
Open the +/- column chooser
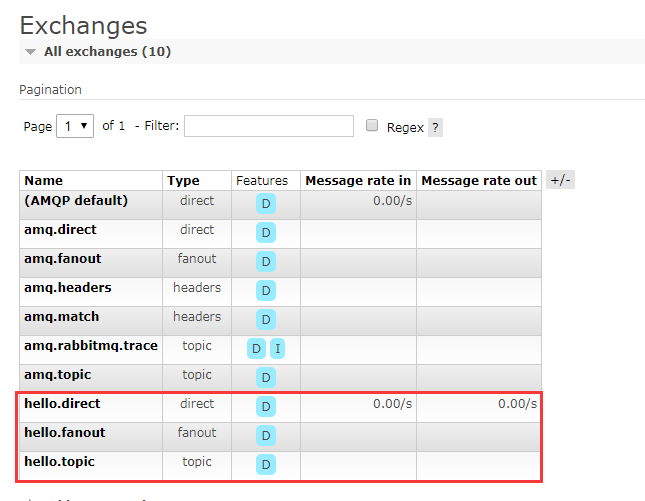coord(561,180)
